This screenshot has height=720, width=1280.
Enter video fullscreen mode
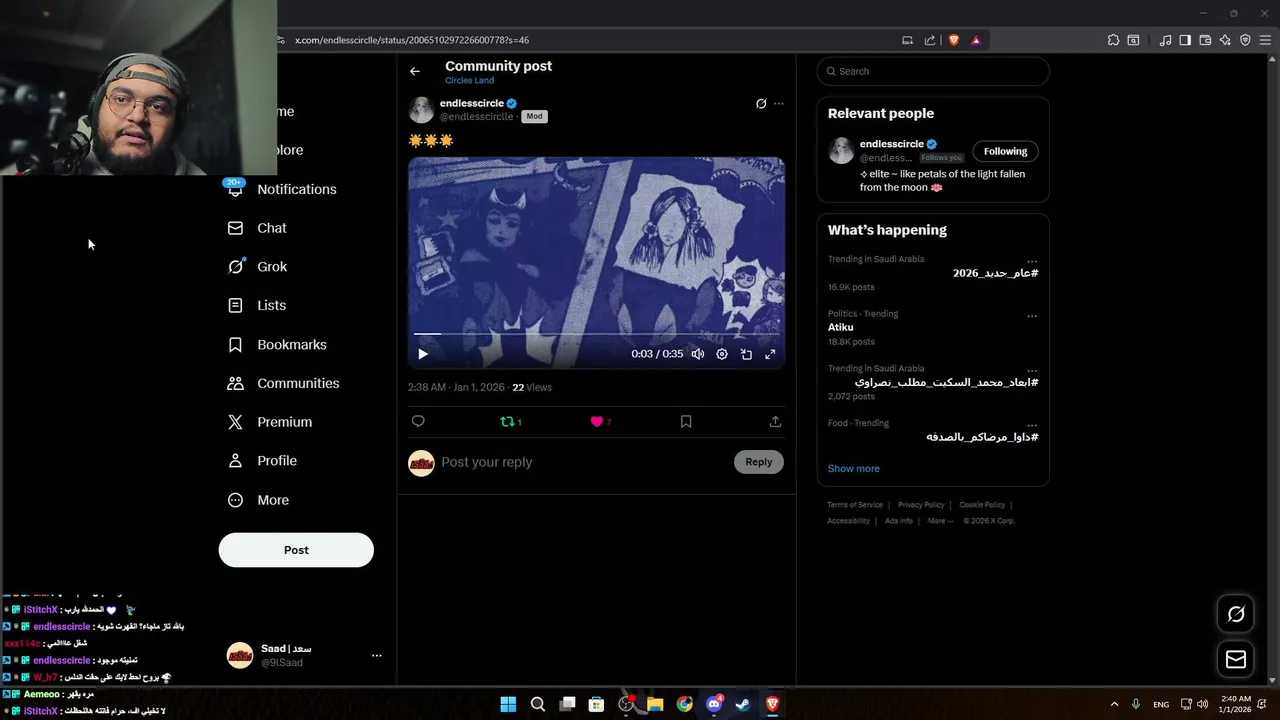click(x=770, y=354)
